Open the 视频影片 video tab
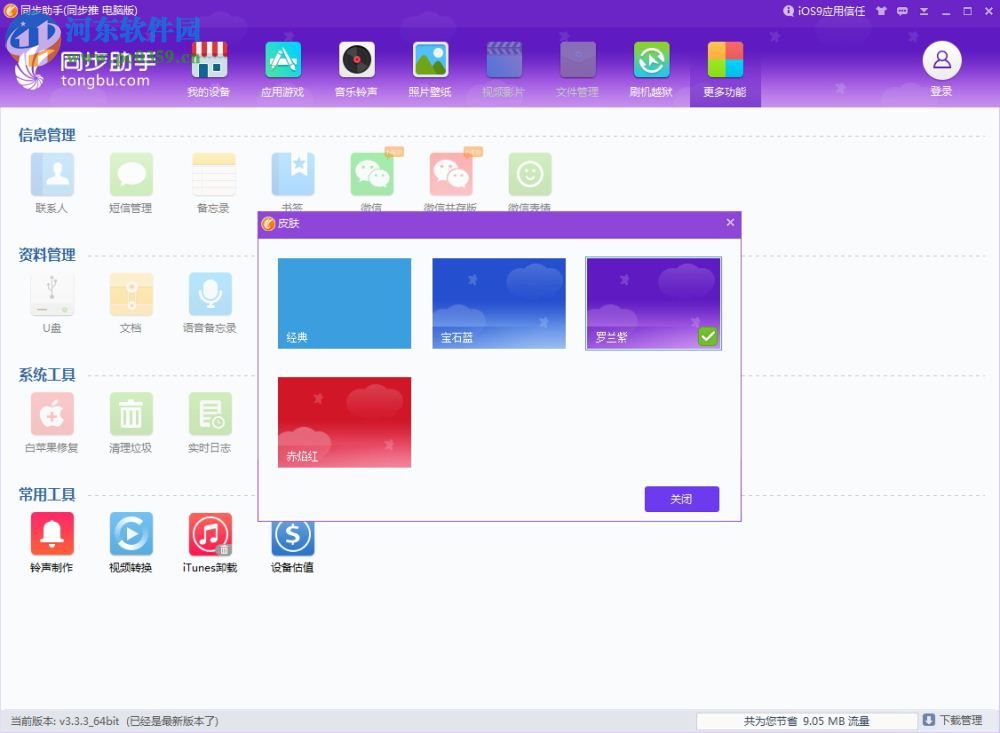 (x=504, y=69)
